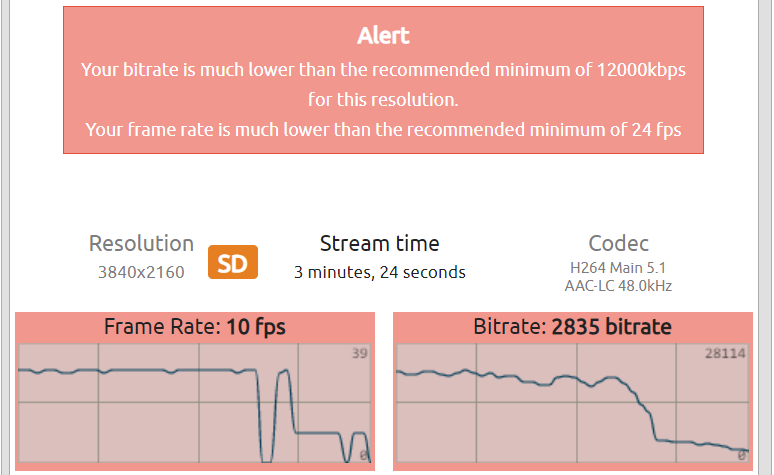Select the bitrate warning message text
The image size is (774, 475).
(x=383, y=85)
